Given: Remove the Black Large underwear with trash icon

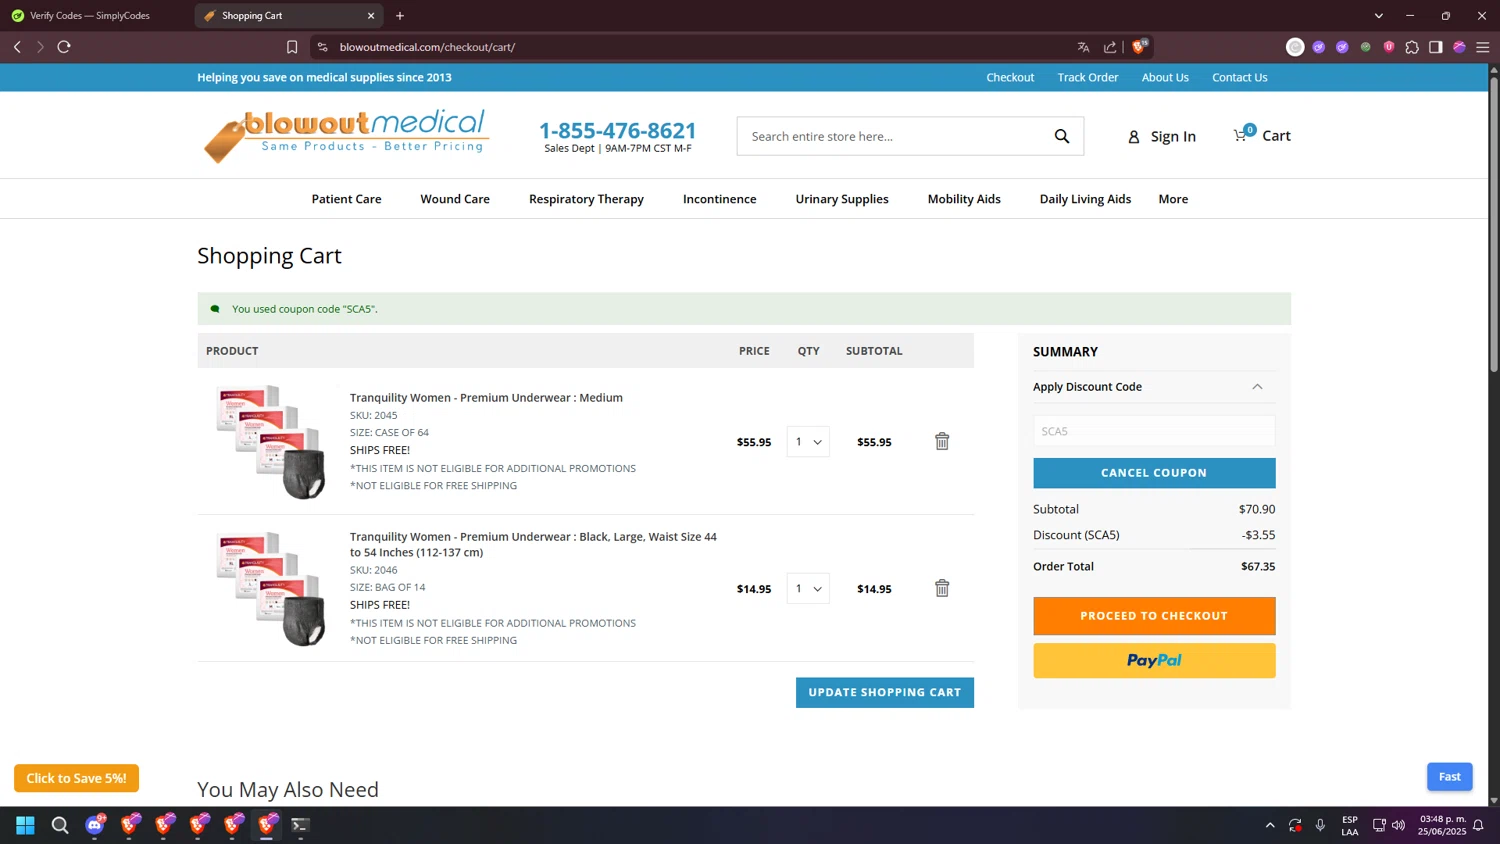Looking at the screenshot, I should click(942, 588).
